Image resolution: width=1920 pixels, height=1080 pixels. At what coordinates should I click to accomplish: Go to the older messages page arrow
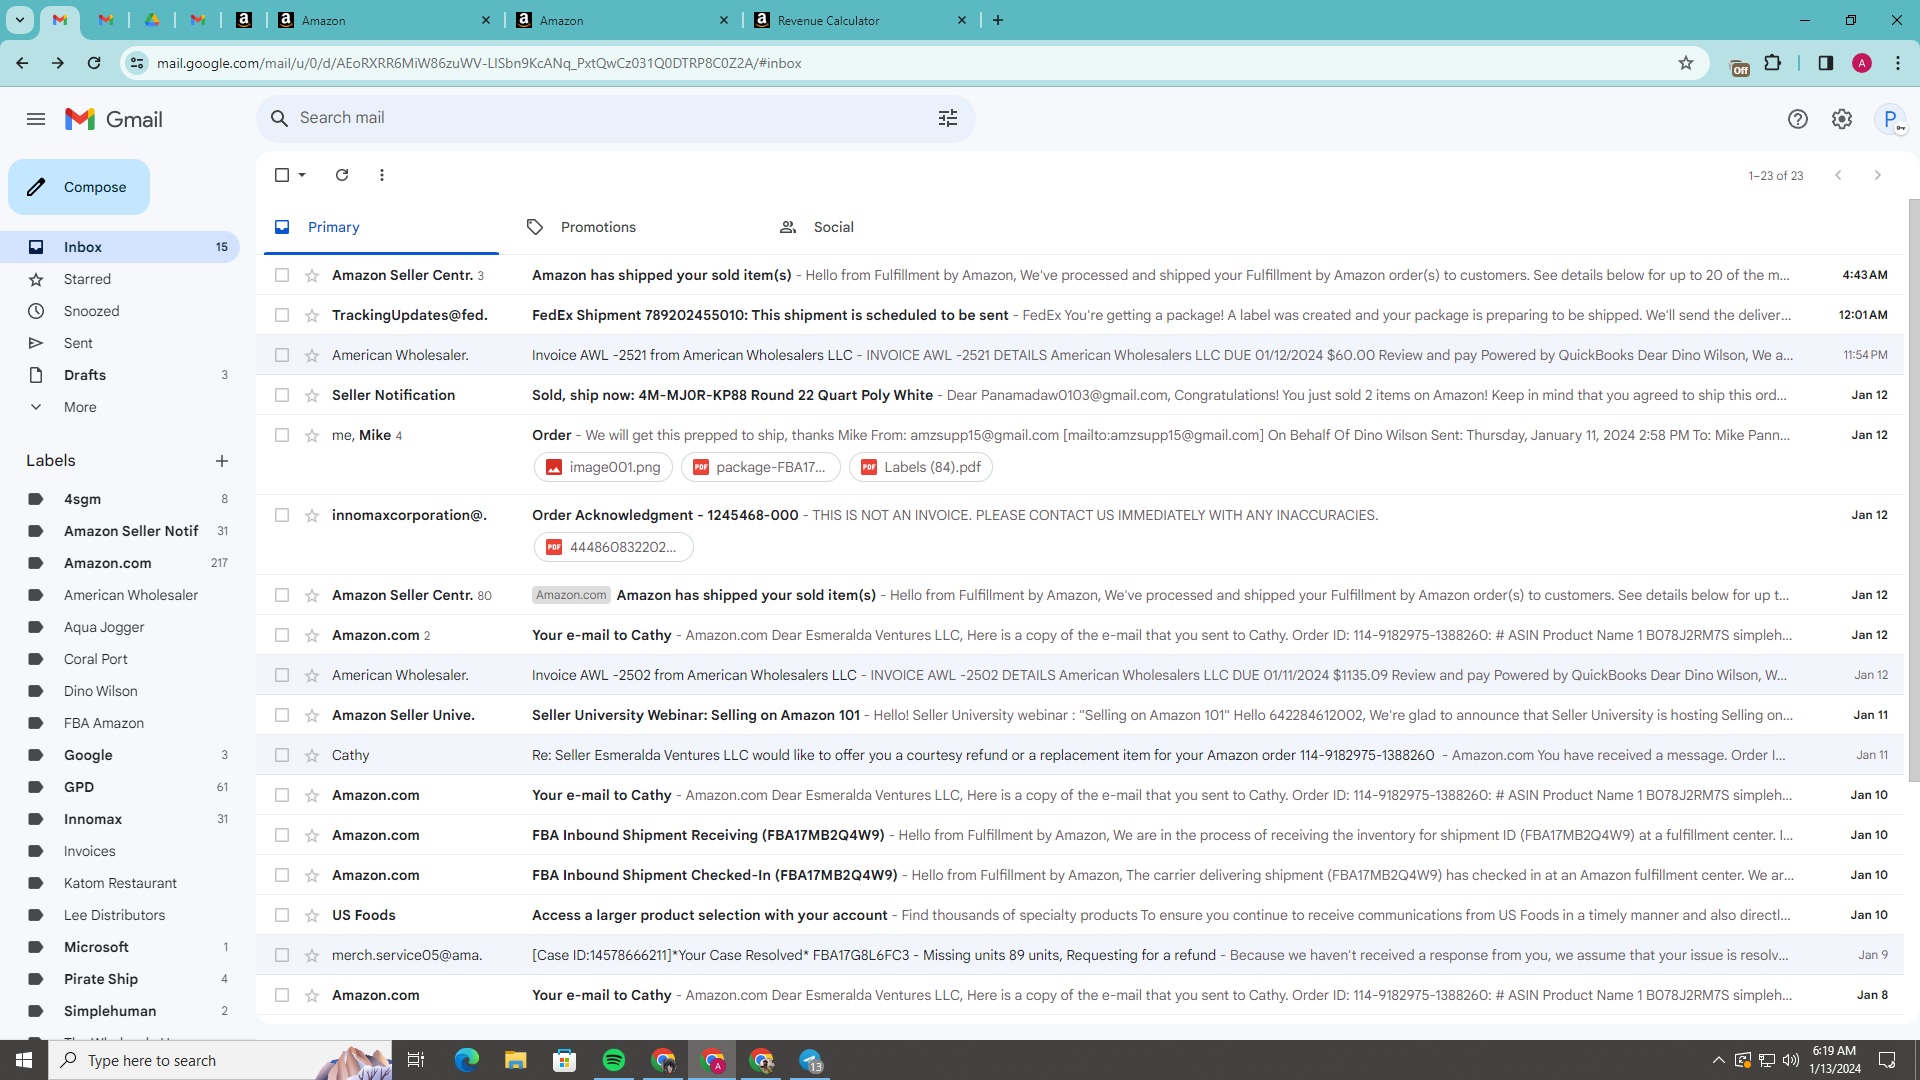(x=1878, y=175)
